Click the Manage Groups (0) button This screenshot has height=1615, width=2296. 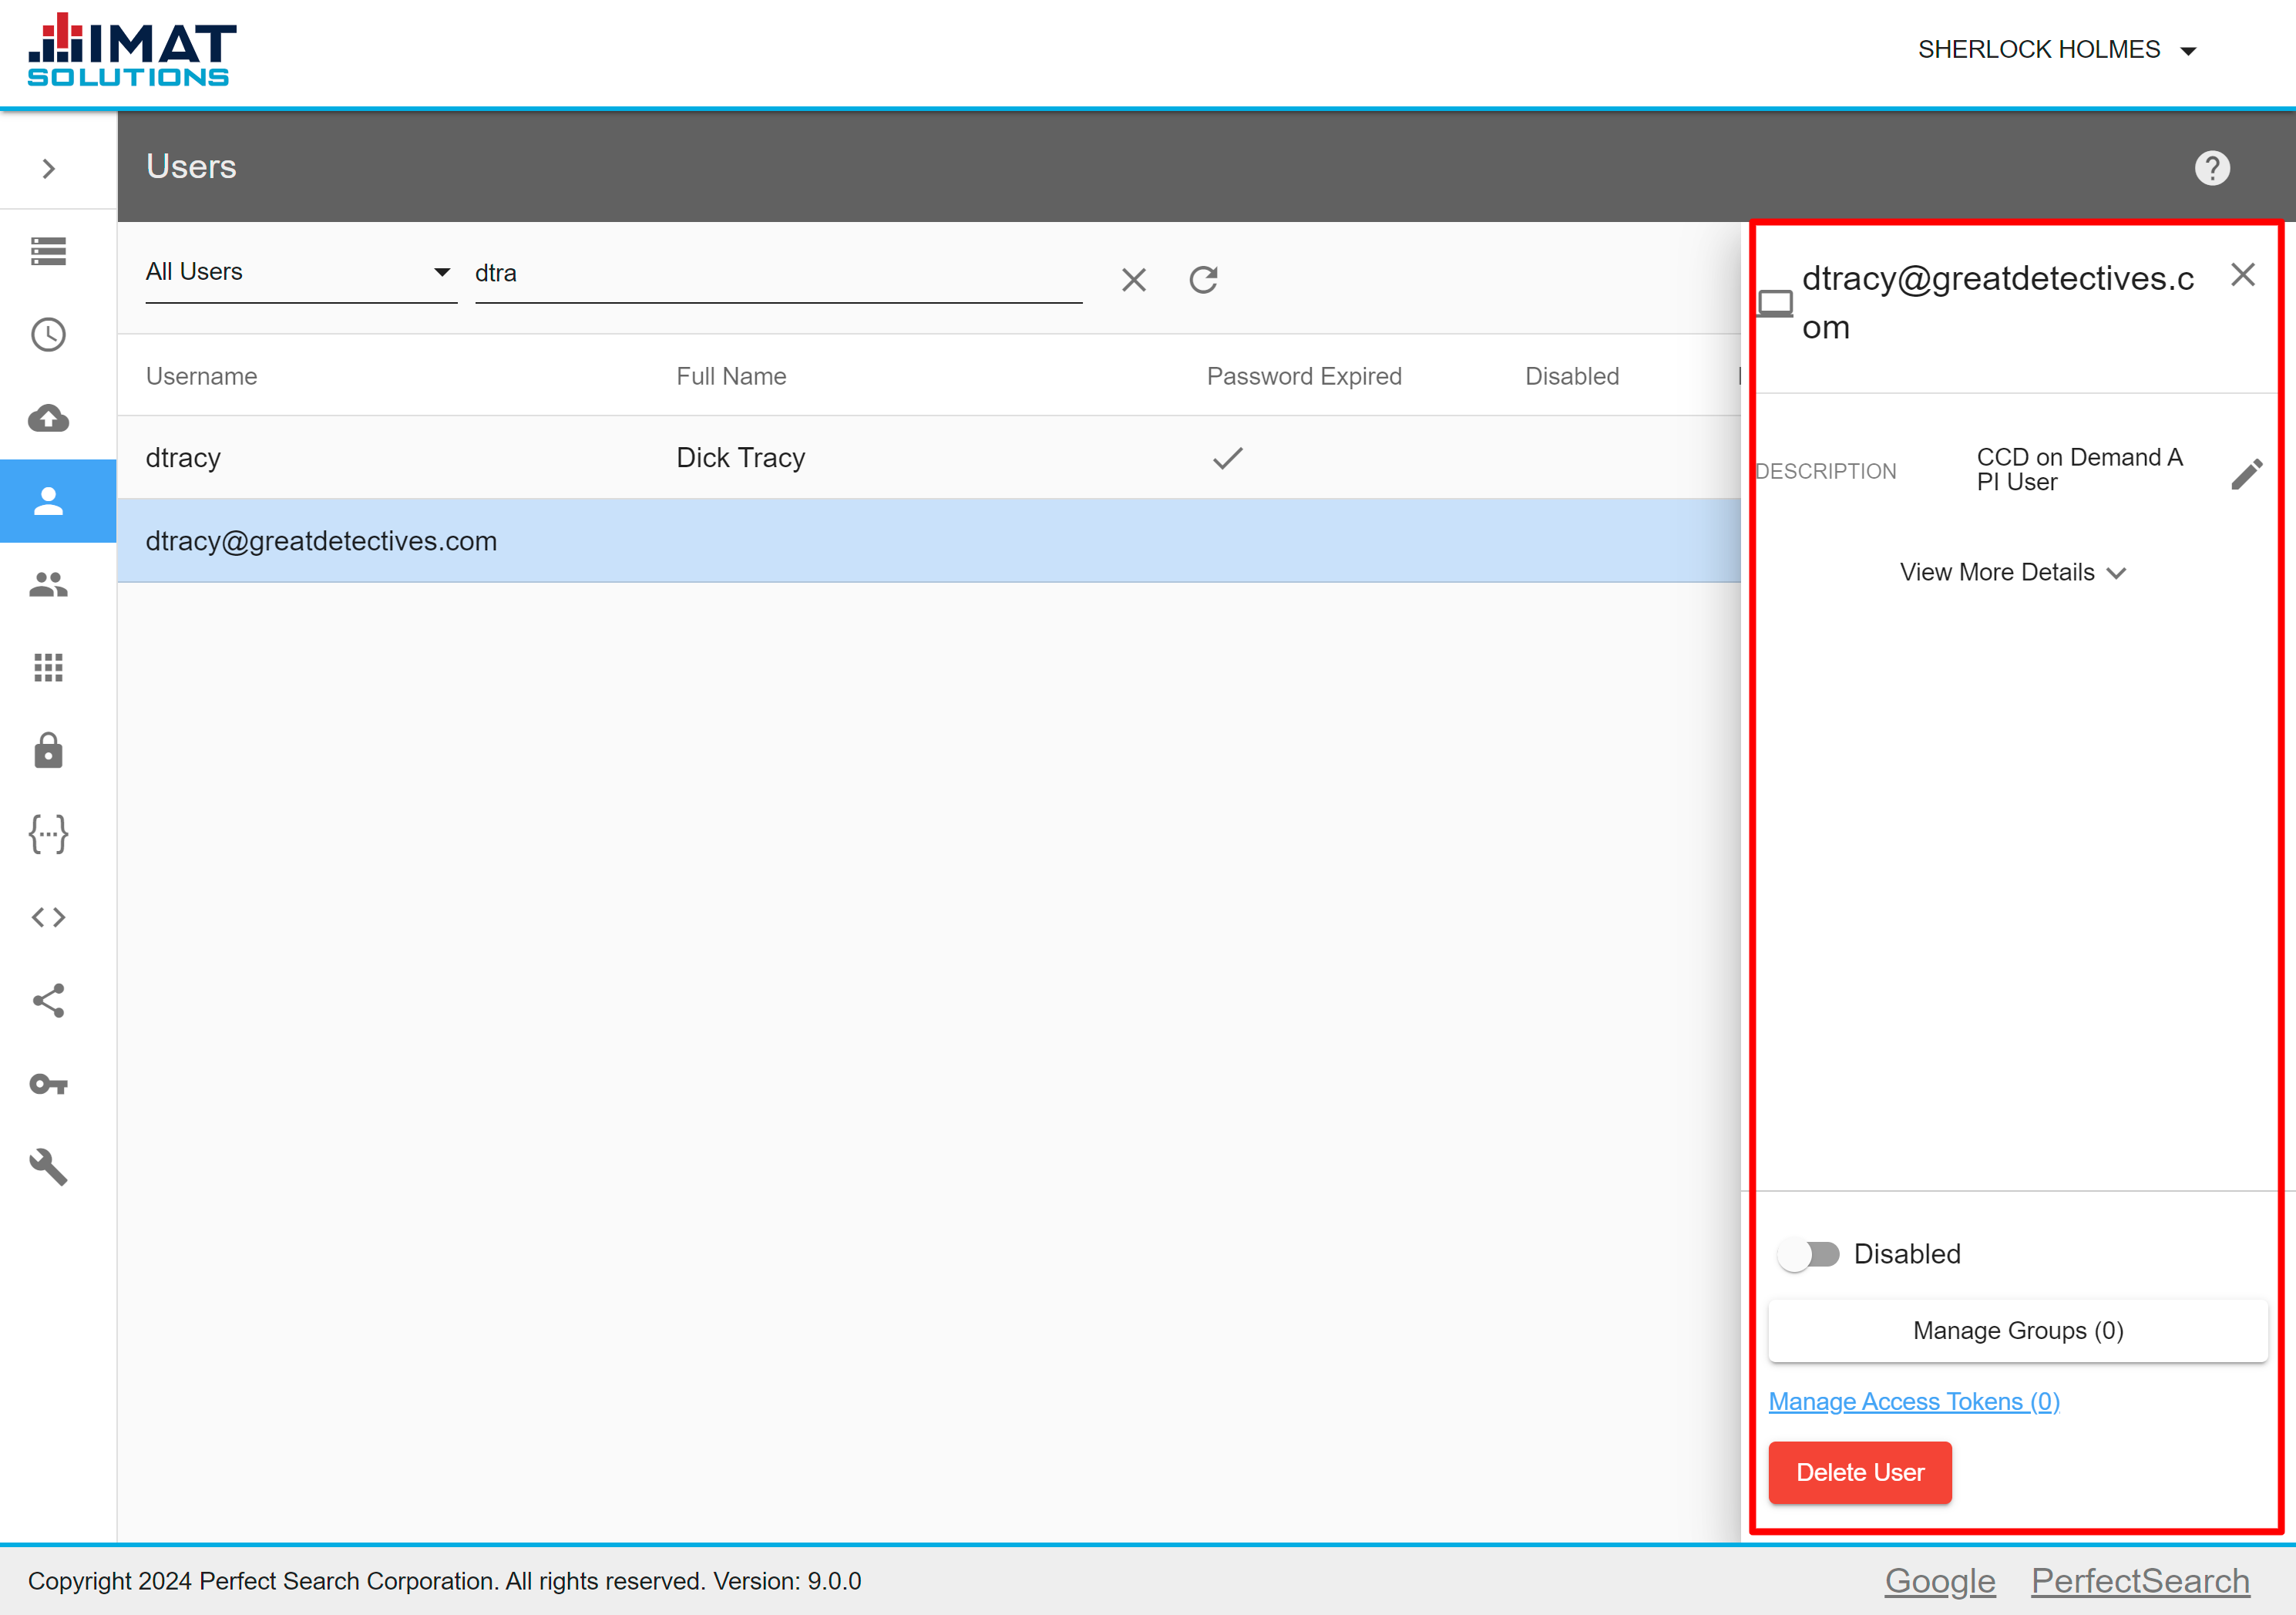[x=2018, y=1331]
